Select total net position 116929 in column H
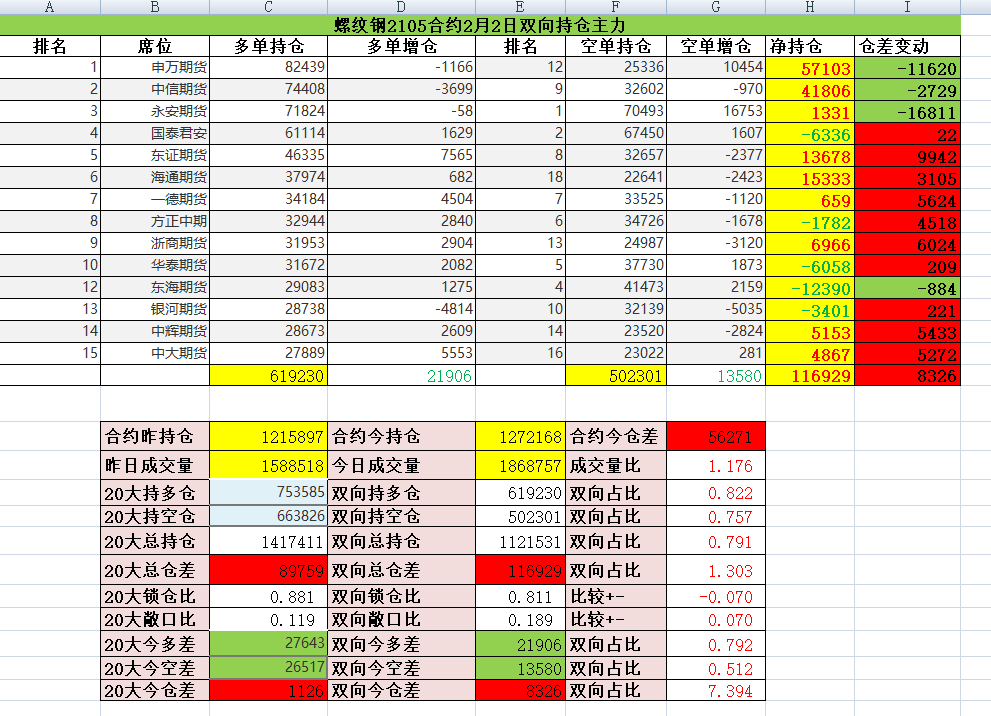991x716 pixels. [810, 376]
